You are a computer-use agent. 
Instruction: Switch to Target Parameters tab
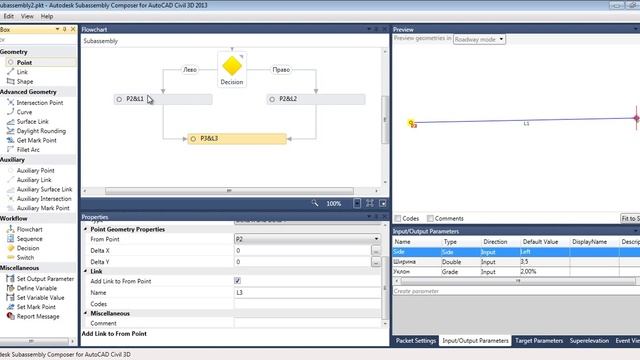pos(539,340)
